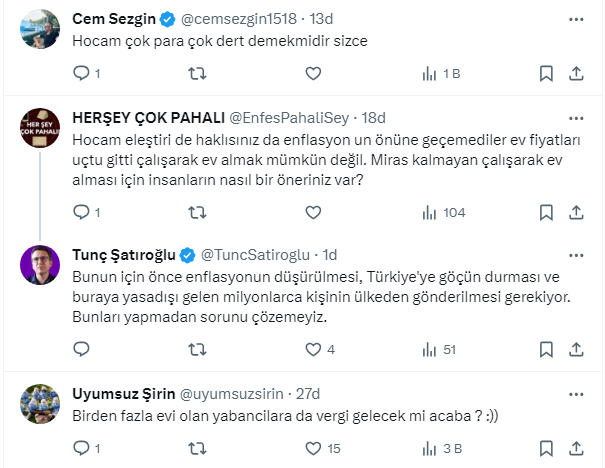
Task: Retweet Cem Sezgin's tweet
Action: pyautogui.click(x=199, y=73)
